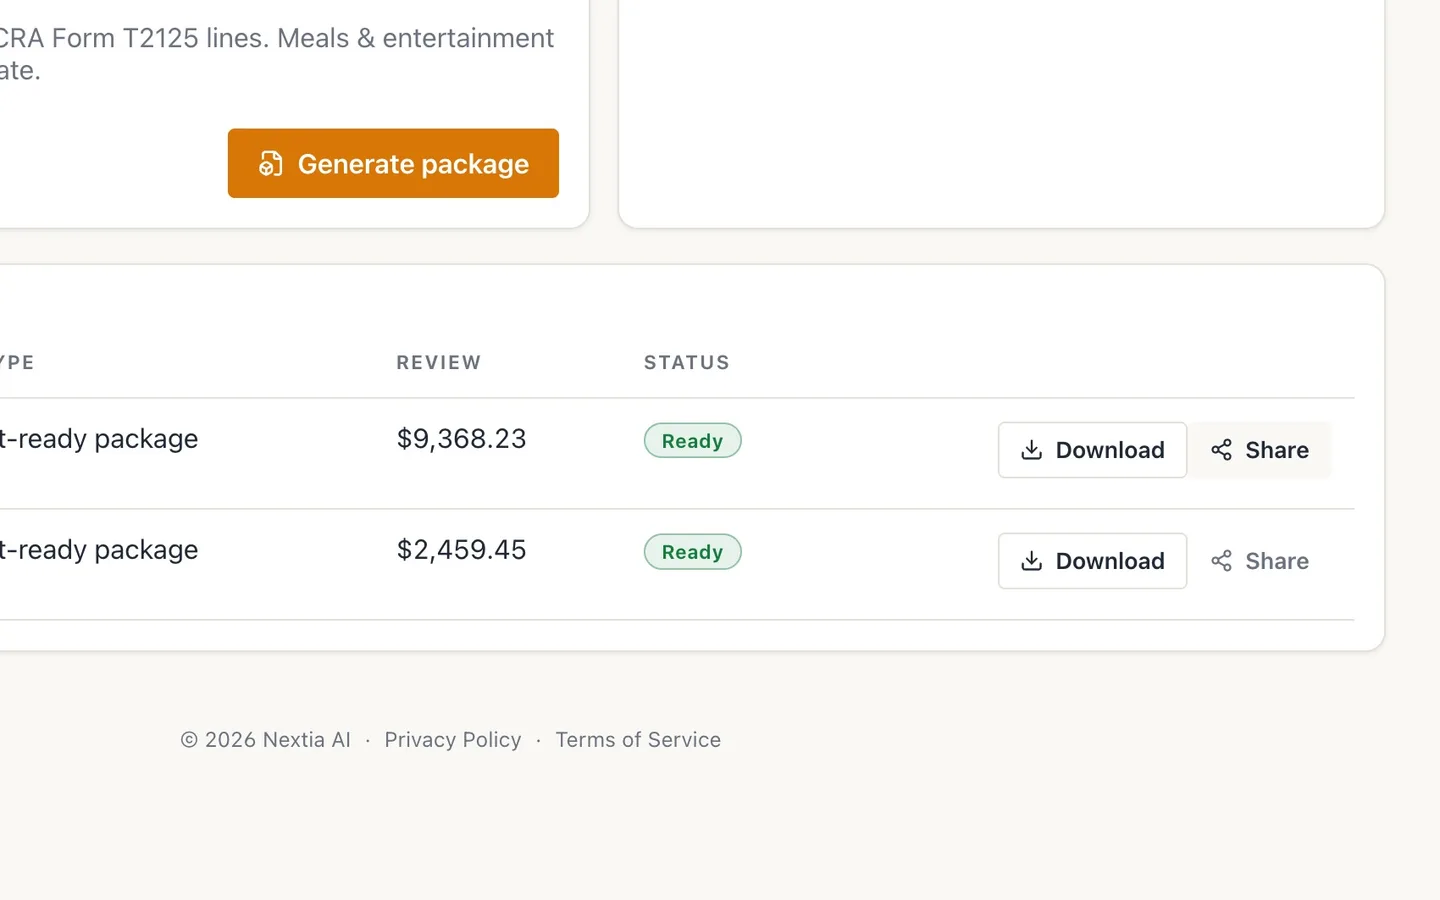Download the $2,459.45 package
This screenshot has width=1440, height=900.
coord(1092,561)
